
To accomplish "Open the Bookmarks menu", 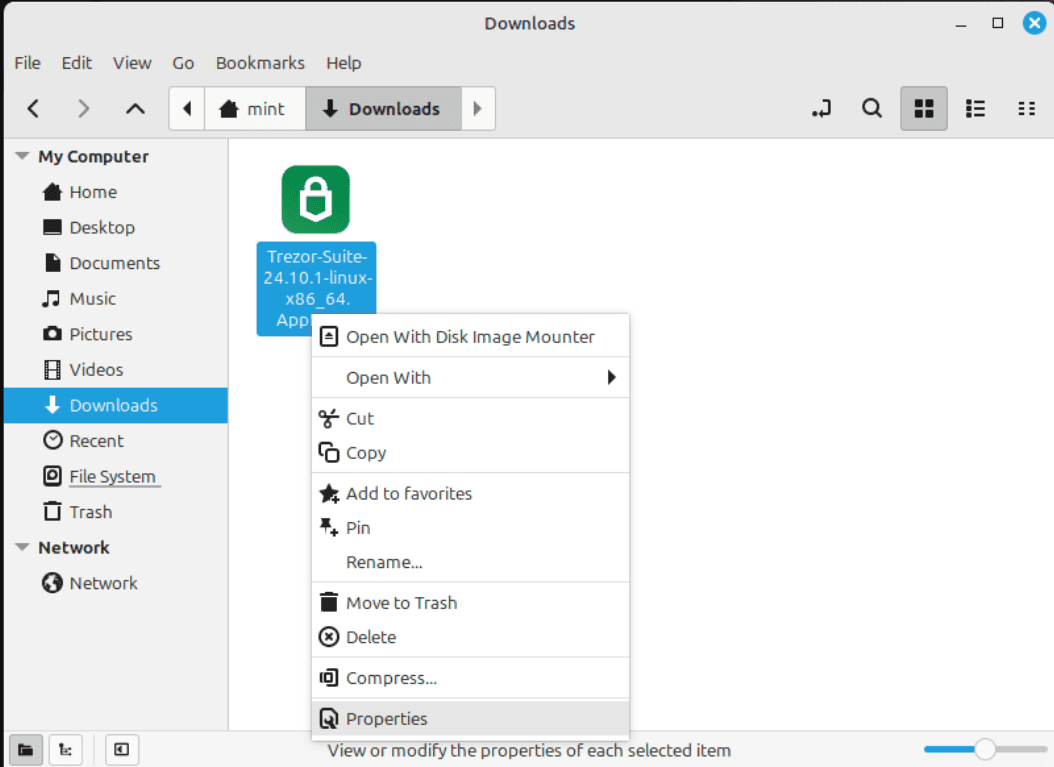I will pyautogui.click(x=260, y=63).
